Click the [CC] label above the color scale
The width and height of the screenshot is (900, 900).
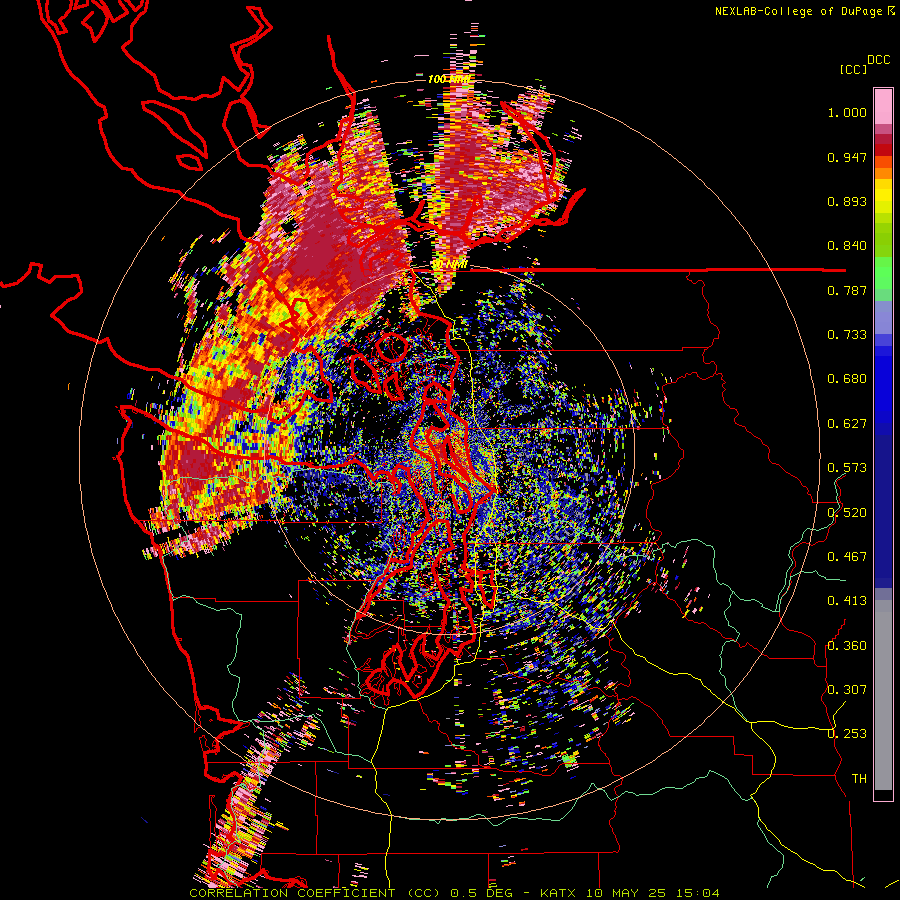coord(853,69)
